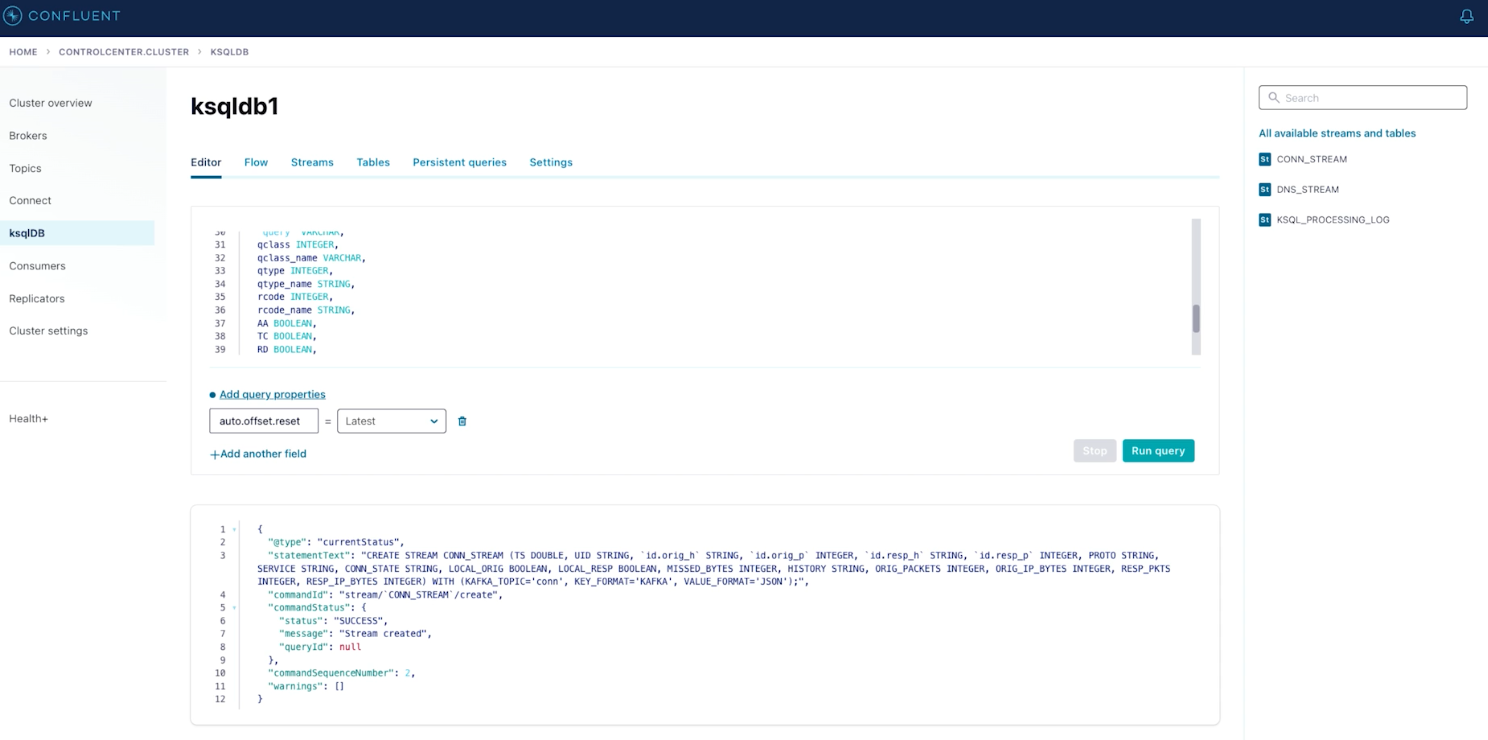Open Brokers in sidebar

(x=28, y=136)
